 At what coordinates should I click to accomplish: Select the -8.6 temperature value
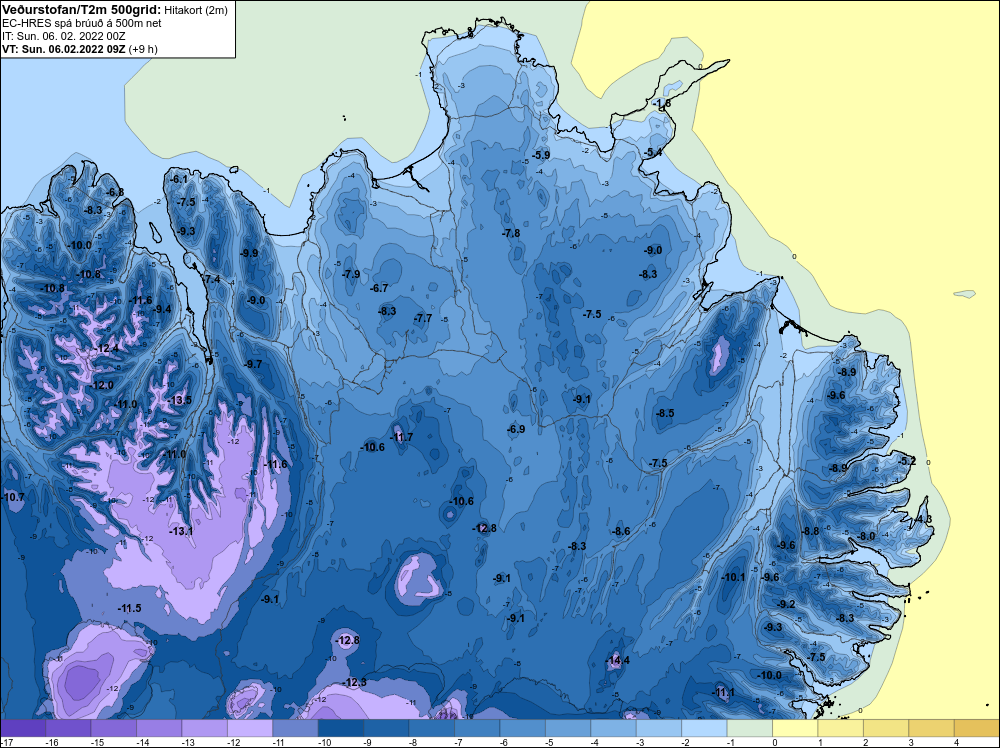(621, 531)
